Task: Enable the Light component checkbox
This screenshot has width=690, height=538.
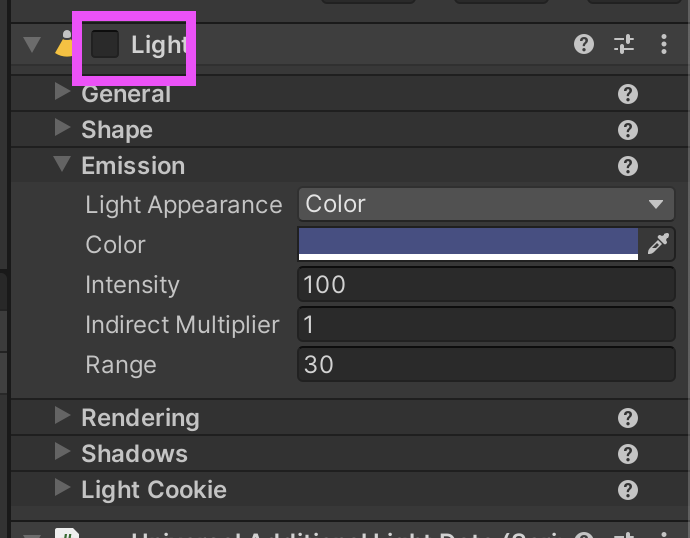Action: click(x=105, y=44)
